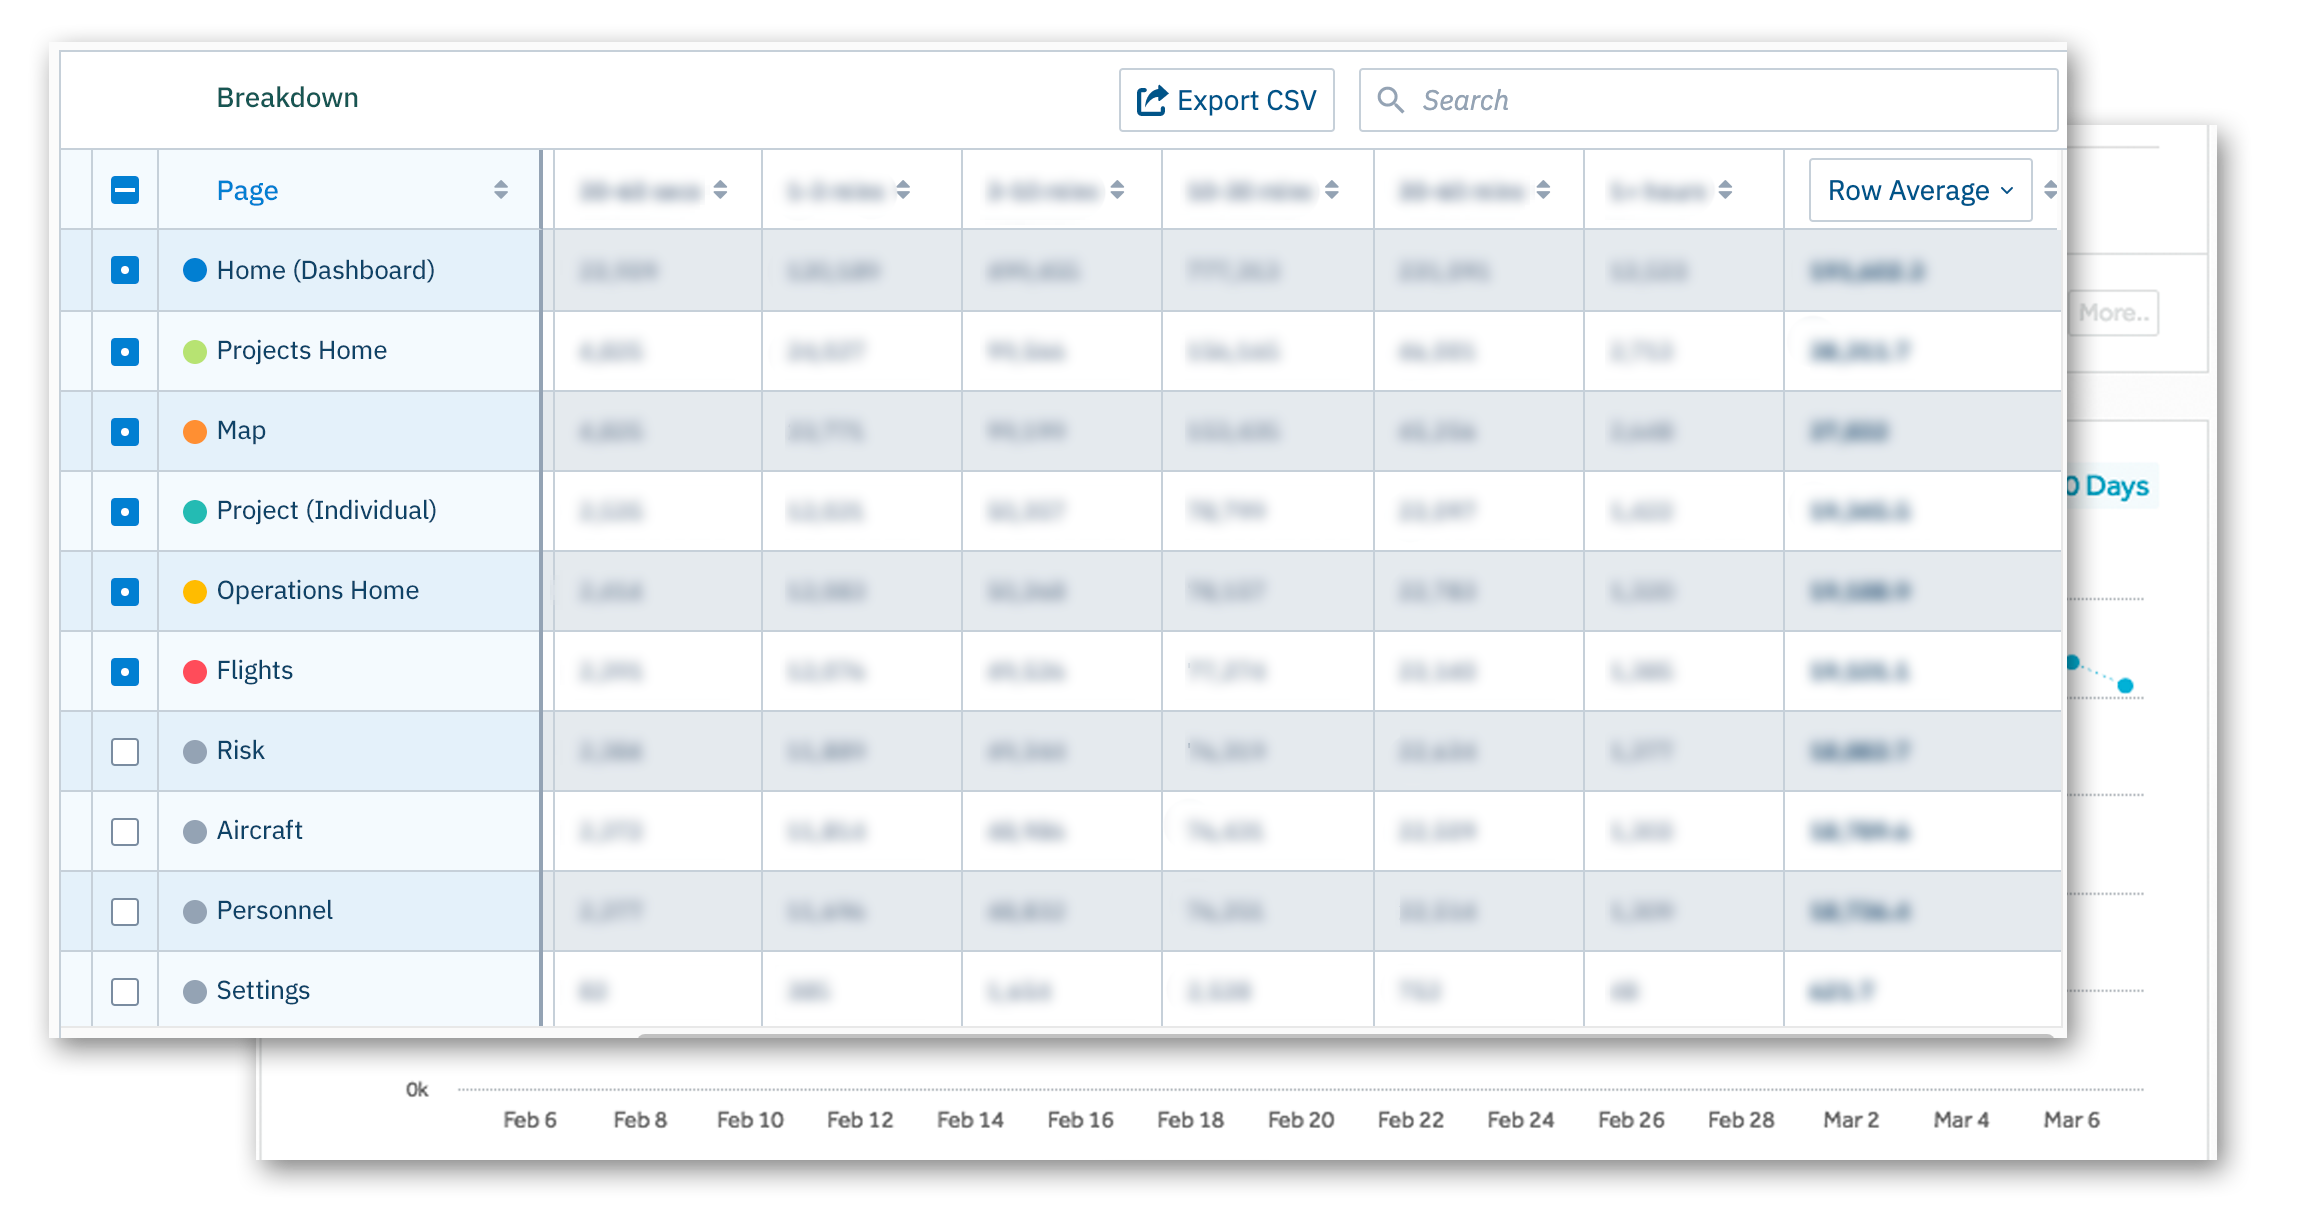The height and width of the screenshot is (1213, 2300).
Task: Sort the first blurred data column
Action: (720, 190)
